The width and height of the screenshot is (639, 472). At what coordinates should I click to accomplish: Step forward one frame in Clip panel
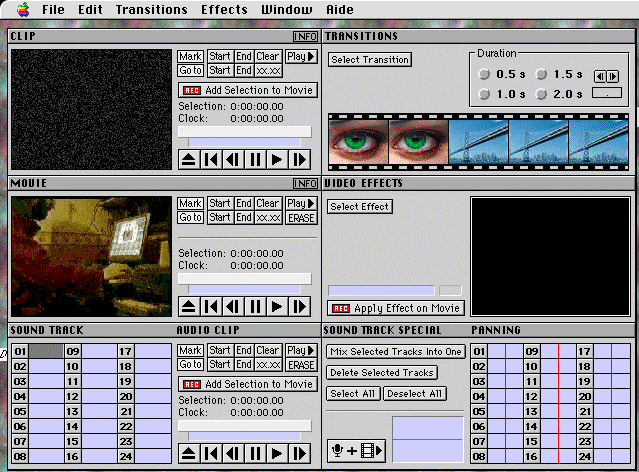(x=300, y=159)
